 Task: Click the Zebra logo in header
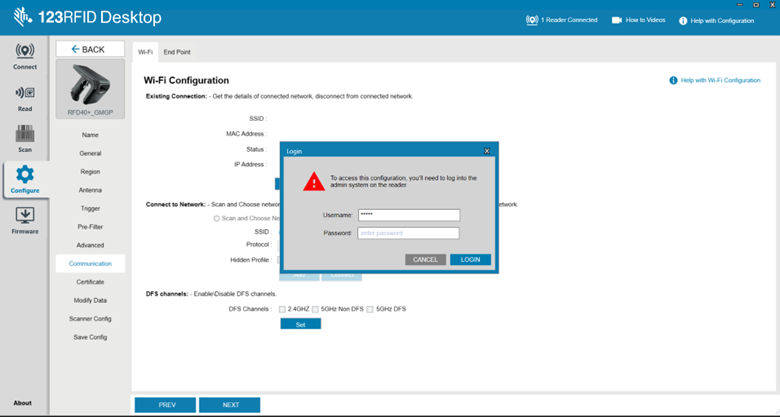tap(22, 17)
